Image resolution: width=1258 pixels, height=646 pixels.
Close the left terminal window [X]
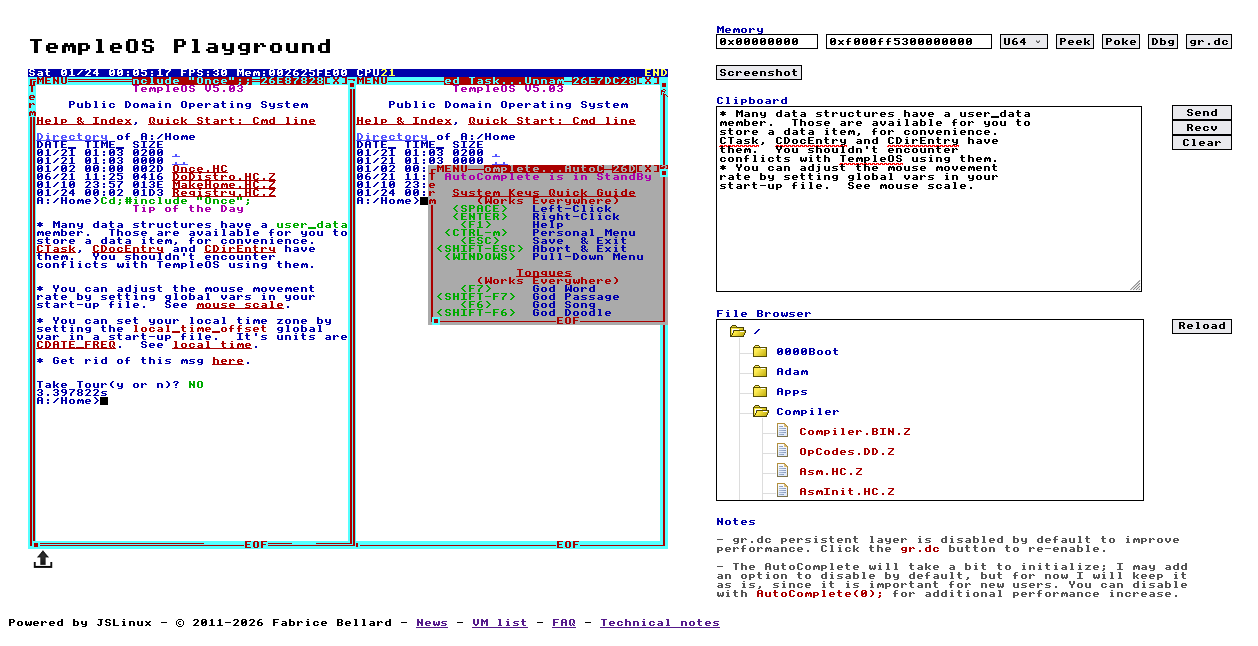pos(336,81)
